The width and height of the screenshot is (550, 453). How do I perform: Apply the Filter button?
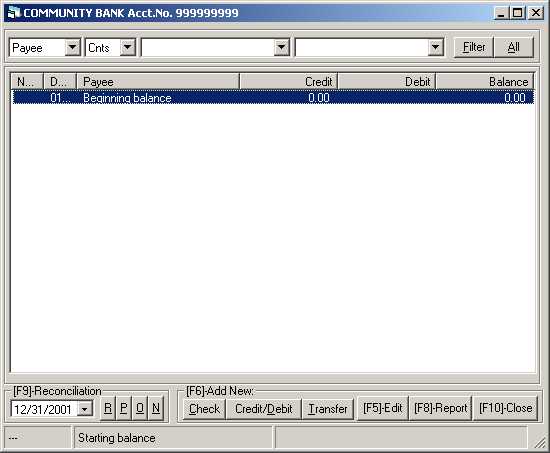pos(474,47)
